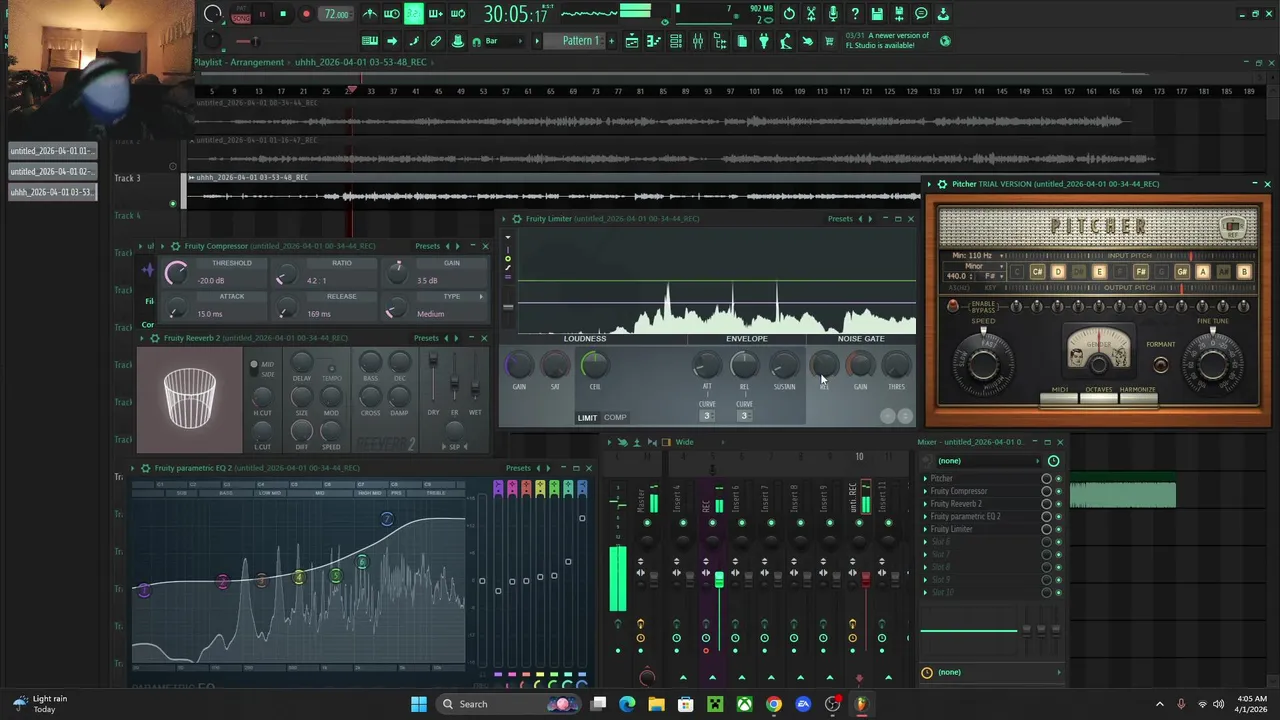Toggle the Fruity Compressor slot enable switch
1280x720 pixels.
click(1058, 491)
